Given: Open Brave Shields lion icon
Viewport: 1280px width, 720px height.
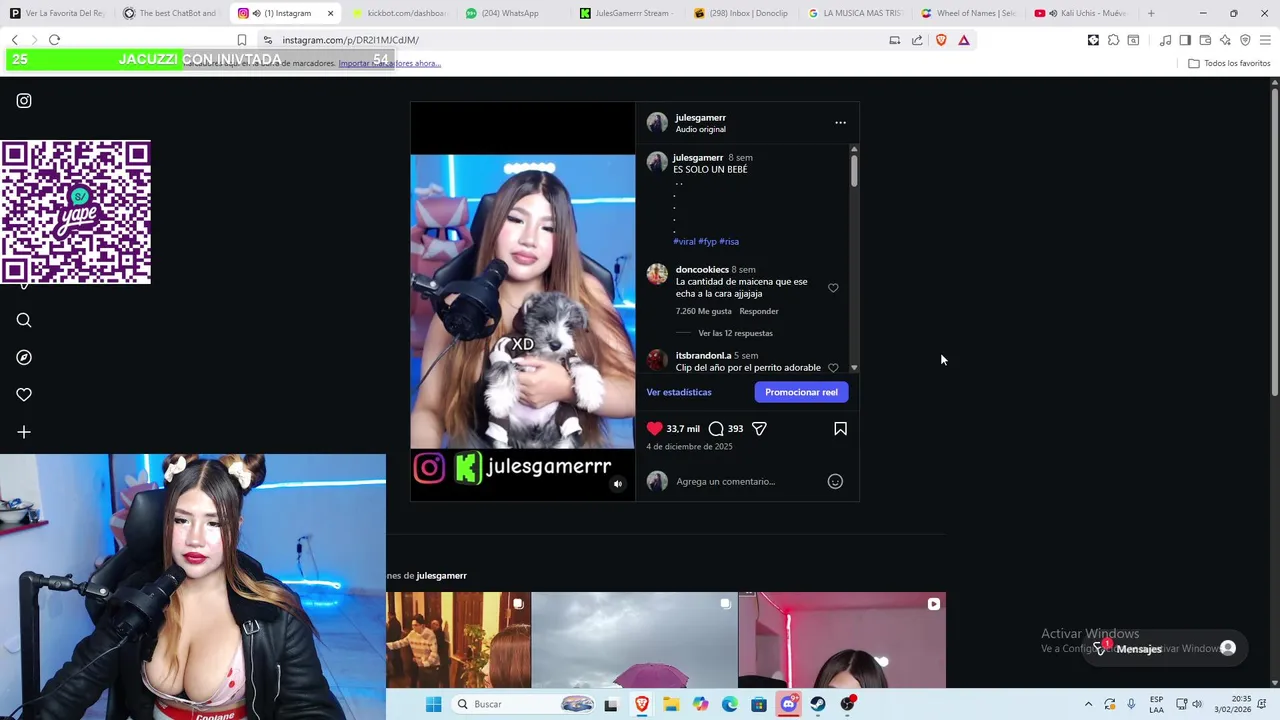Looking at the screenshot, I should (x=941, y=40).
